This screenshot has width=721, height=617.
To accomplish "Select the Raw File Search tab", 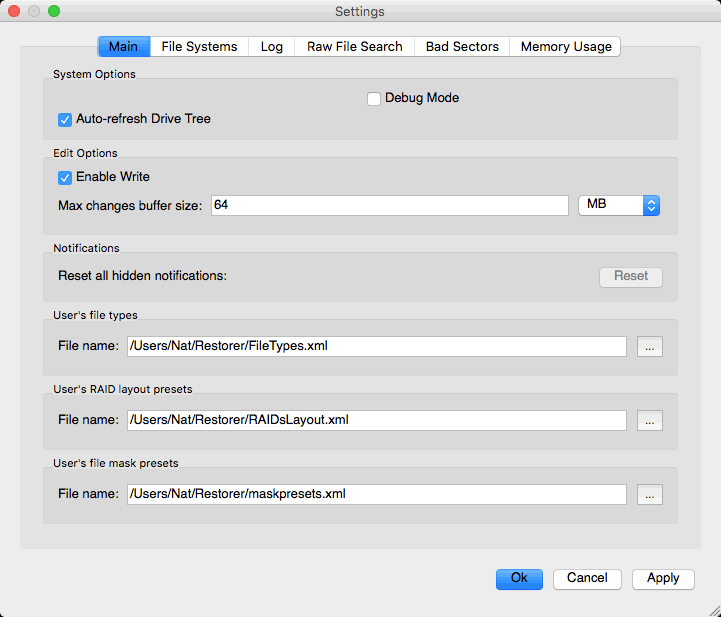I will click(354, 47).
